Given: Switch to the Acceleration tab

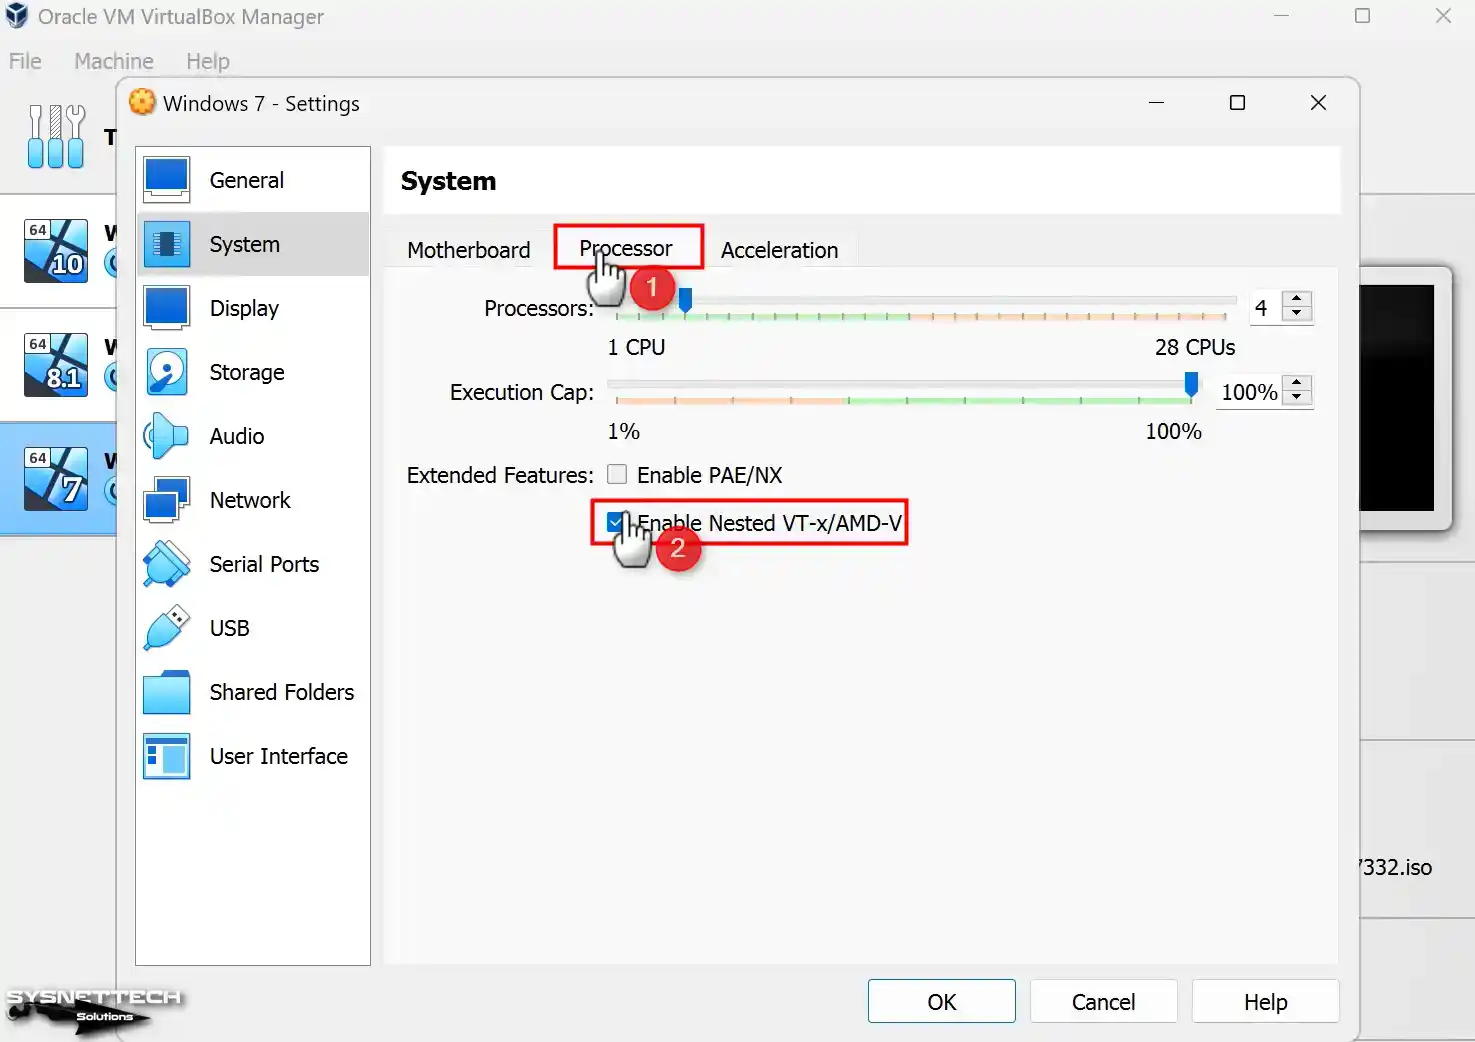Looking at the screenshot, I should tap(779, 250).
